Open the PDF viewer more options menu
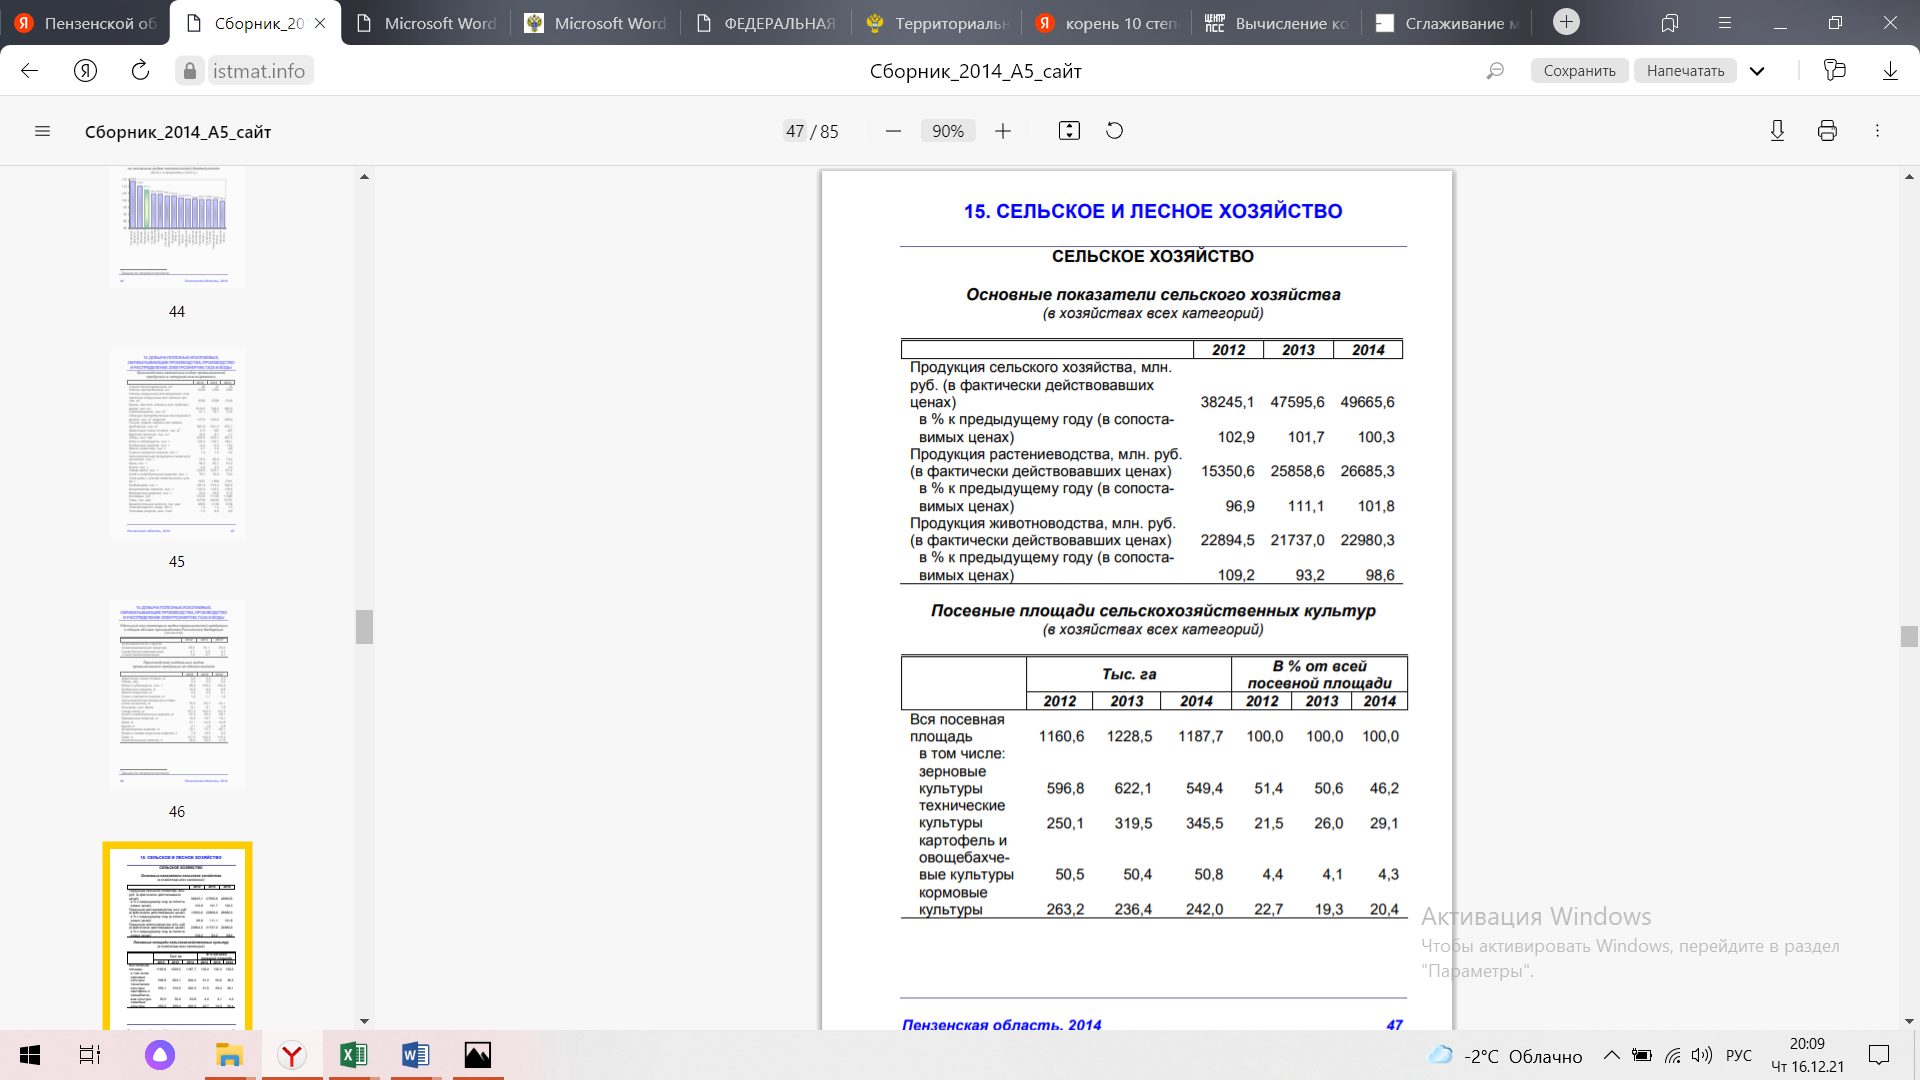 1877,131
